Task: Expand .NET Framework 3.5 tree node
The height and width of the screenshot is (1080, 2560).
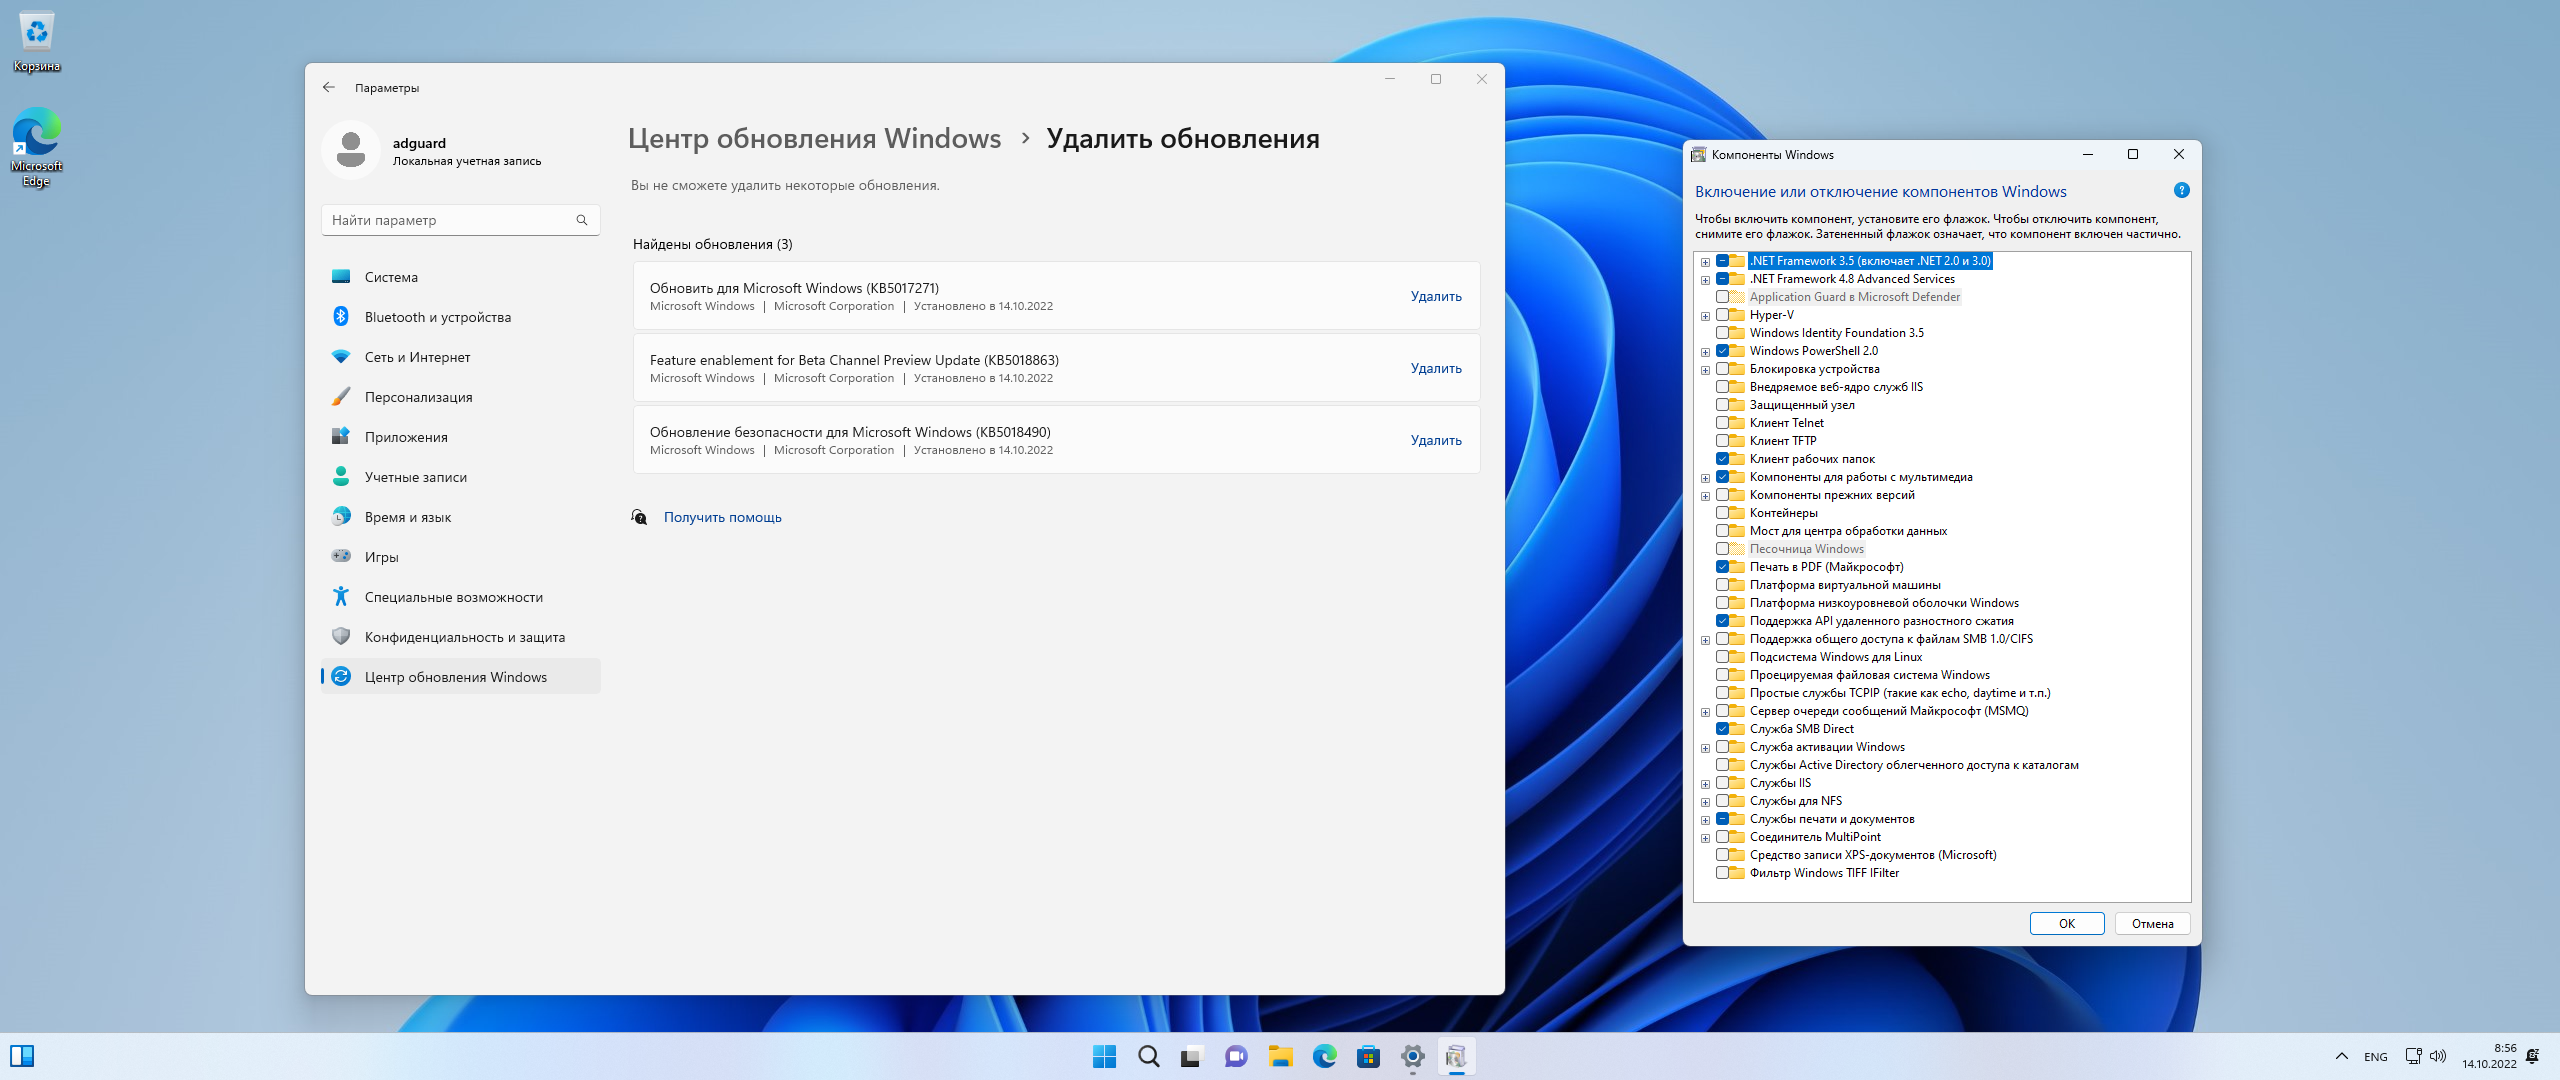Action: tap(1705, 262)
